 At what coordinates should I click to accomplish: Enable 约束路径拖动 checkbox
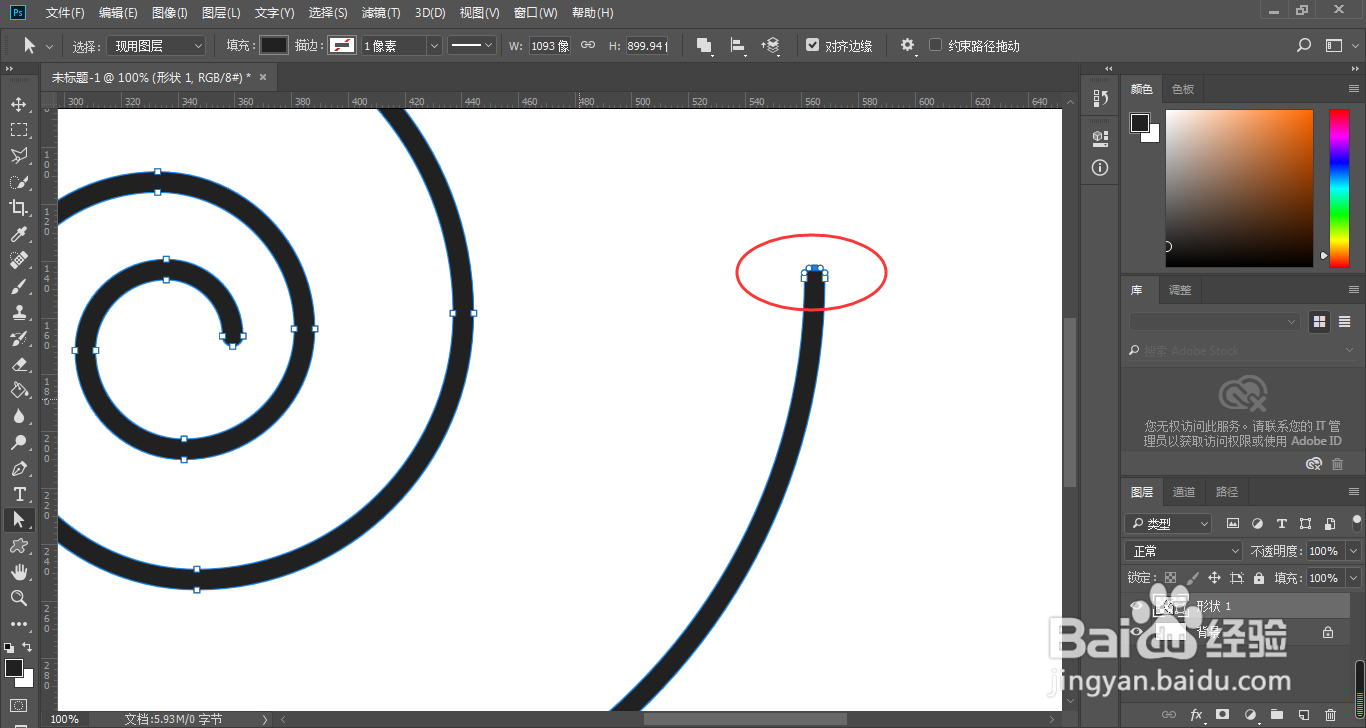pyautogui.click(x=935, y=45)
